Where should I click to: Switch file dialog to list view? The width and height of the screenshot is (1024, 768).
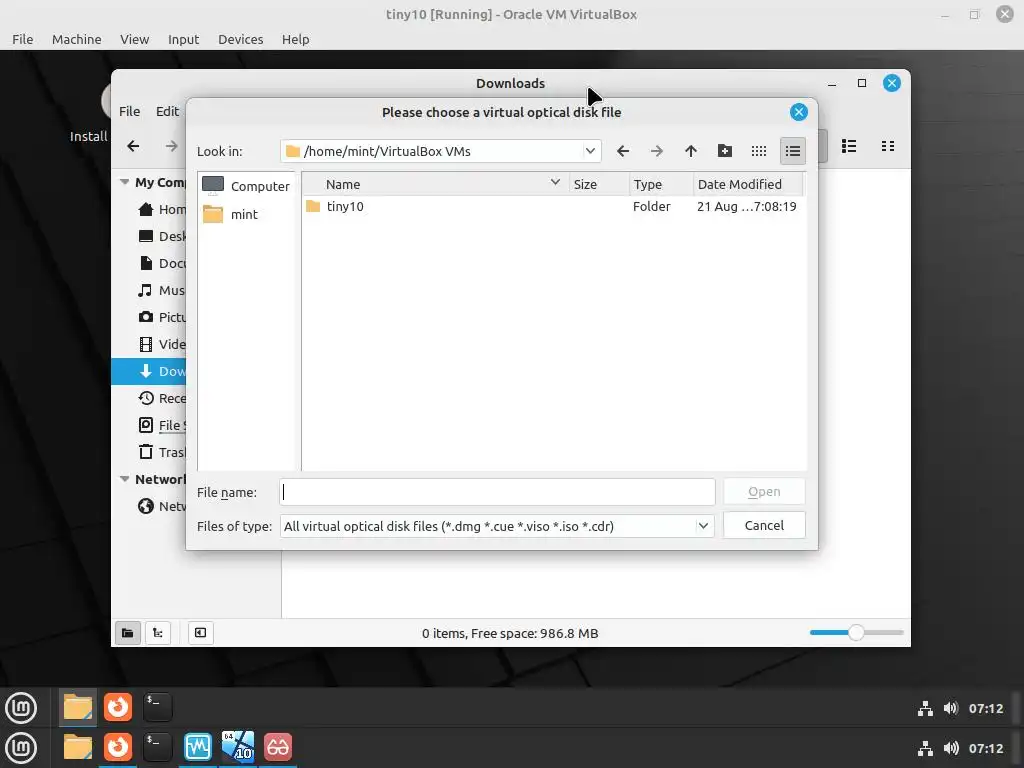point(759,152)
